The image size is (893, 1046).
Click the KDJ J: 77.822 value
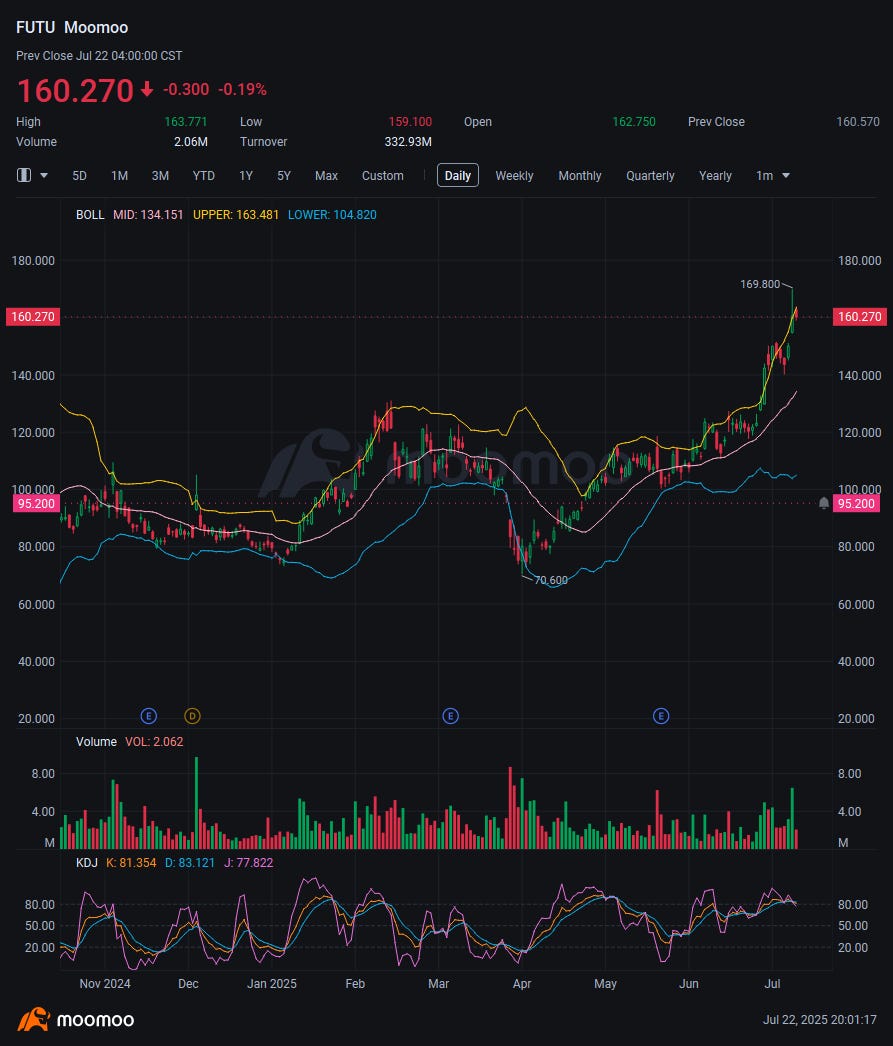pyautogui.click(x=248, y=863)
